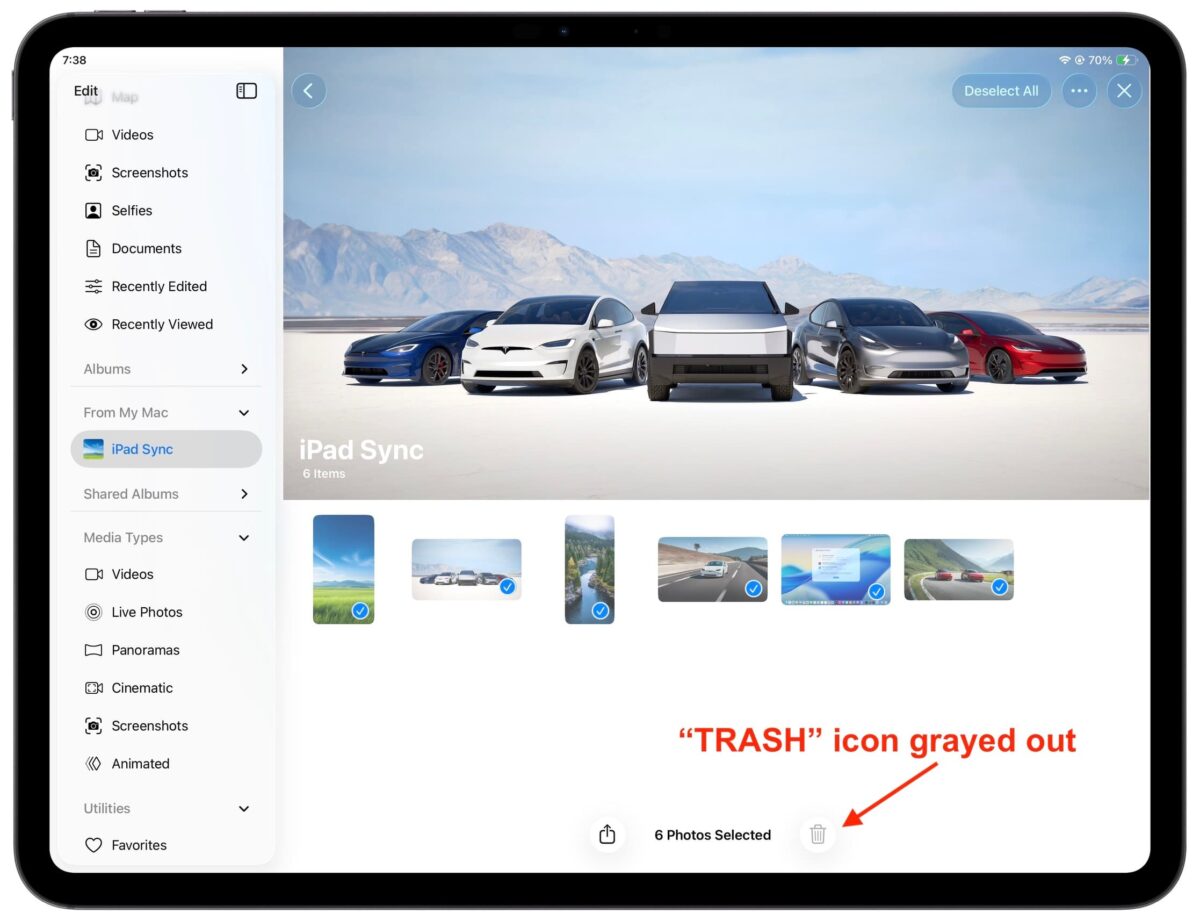This screenshot has width=1200, height=920.
Task: Tap the Wi-Fi icon in status bar
Action: (1065, 60)
